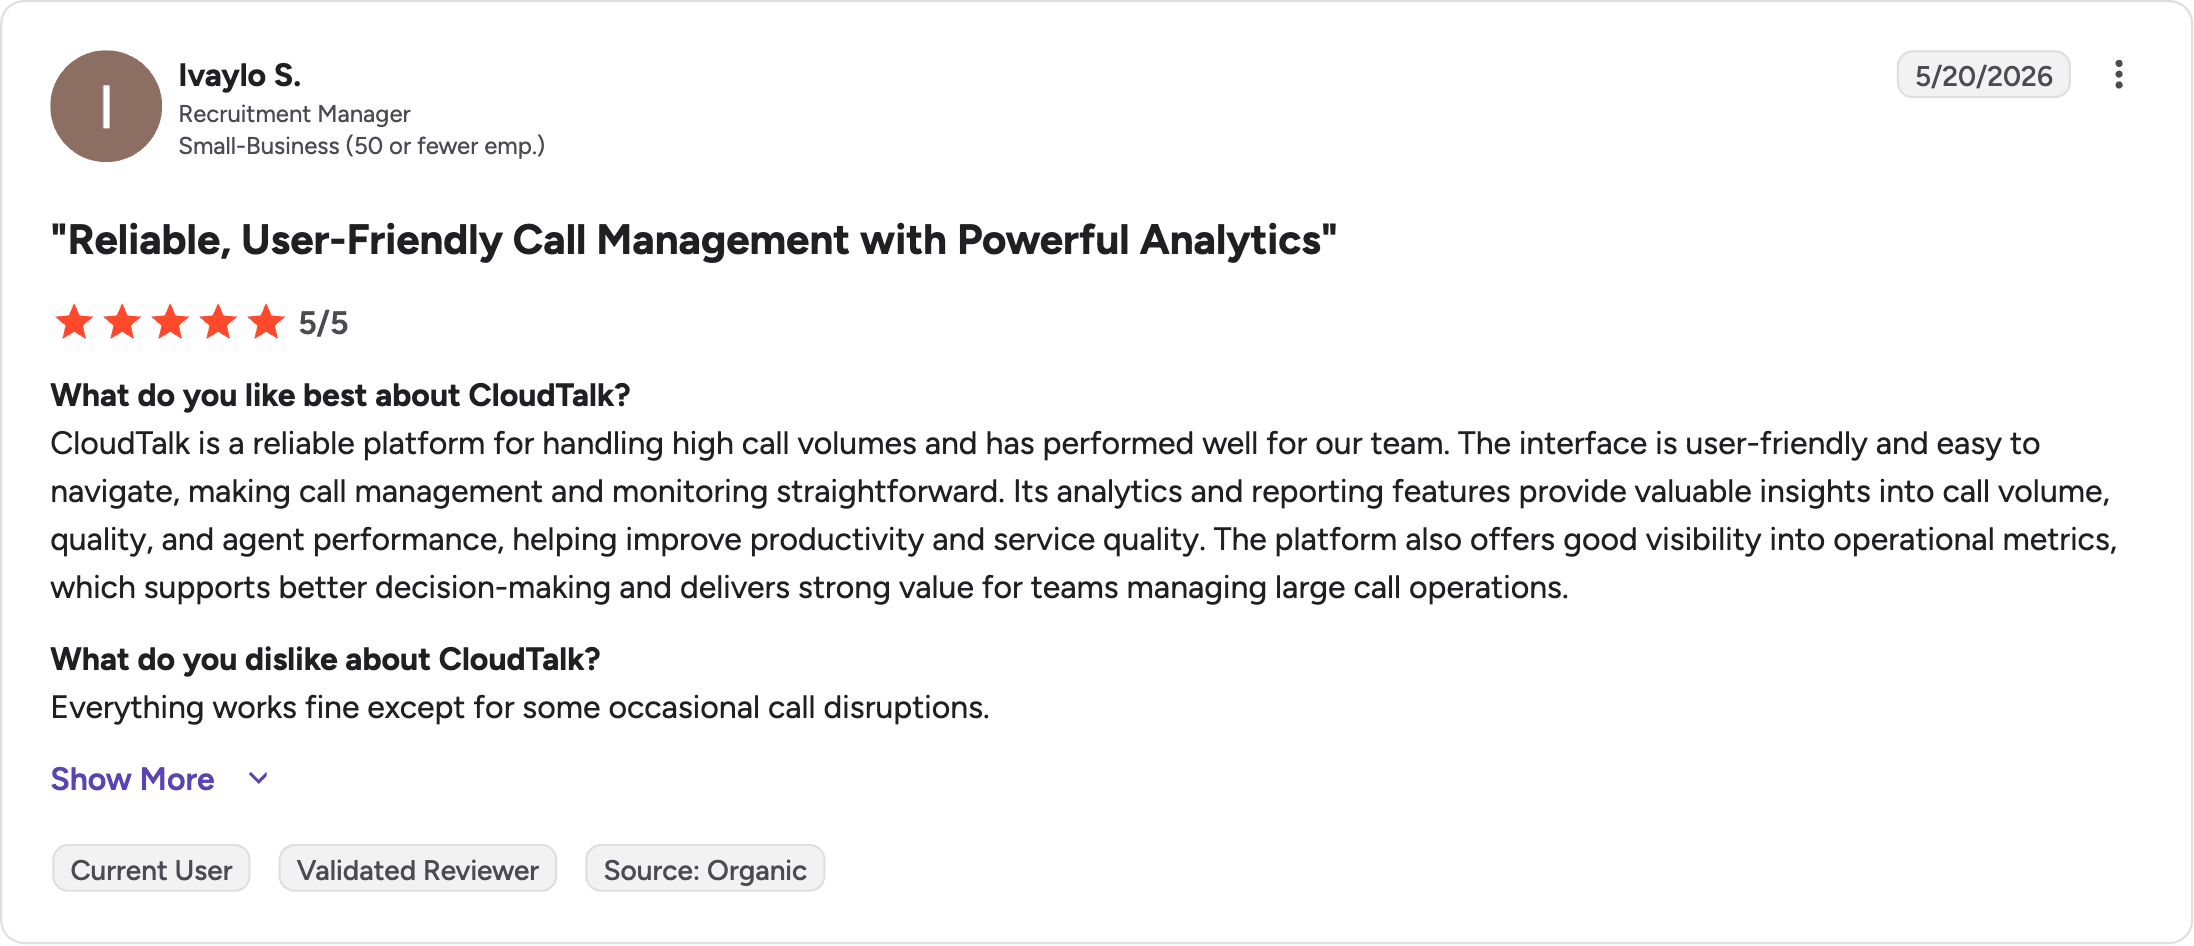Click the first rating star
2194x946 pixels.
coord(74,322)
